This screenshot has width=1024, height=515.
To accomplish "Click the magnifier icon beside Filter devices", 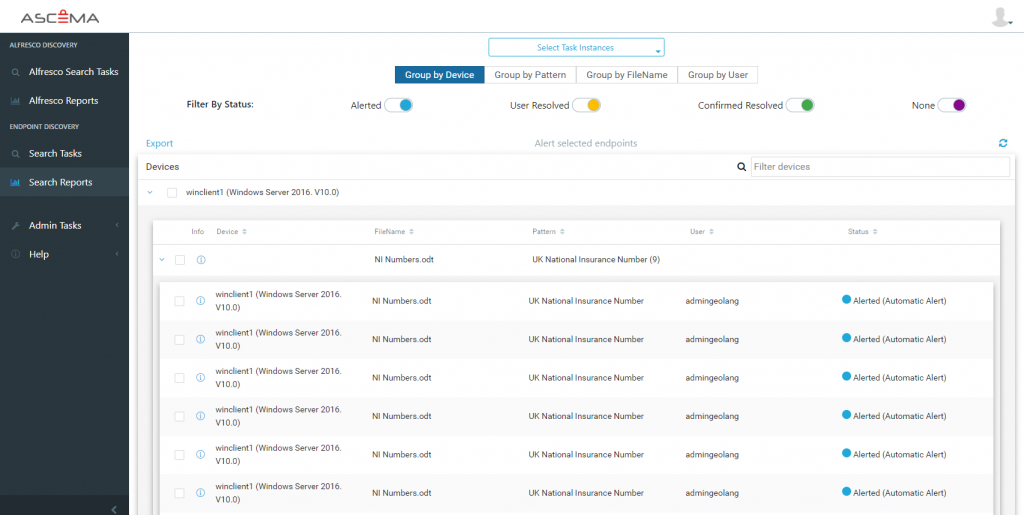I will click(x=741, y=166).
